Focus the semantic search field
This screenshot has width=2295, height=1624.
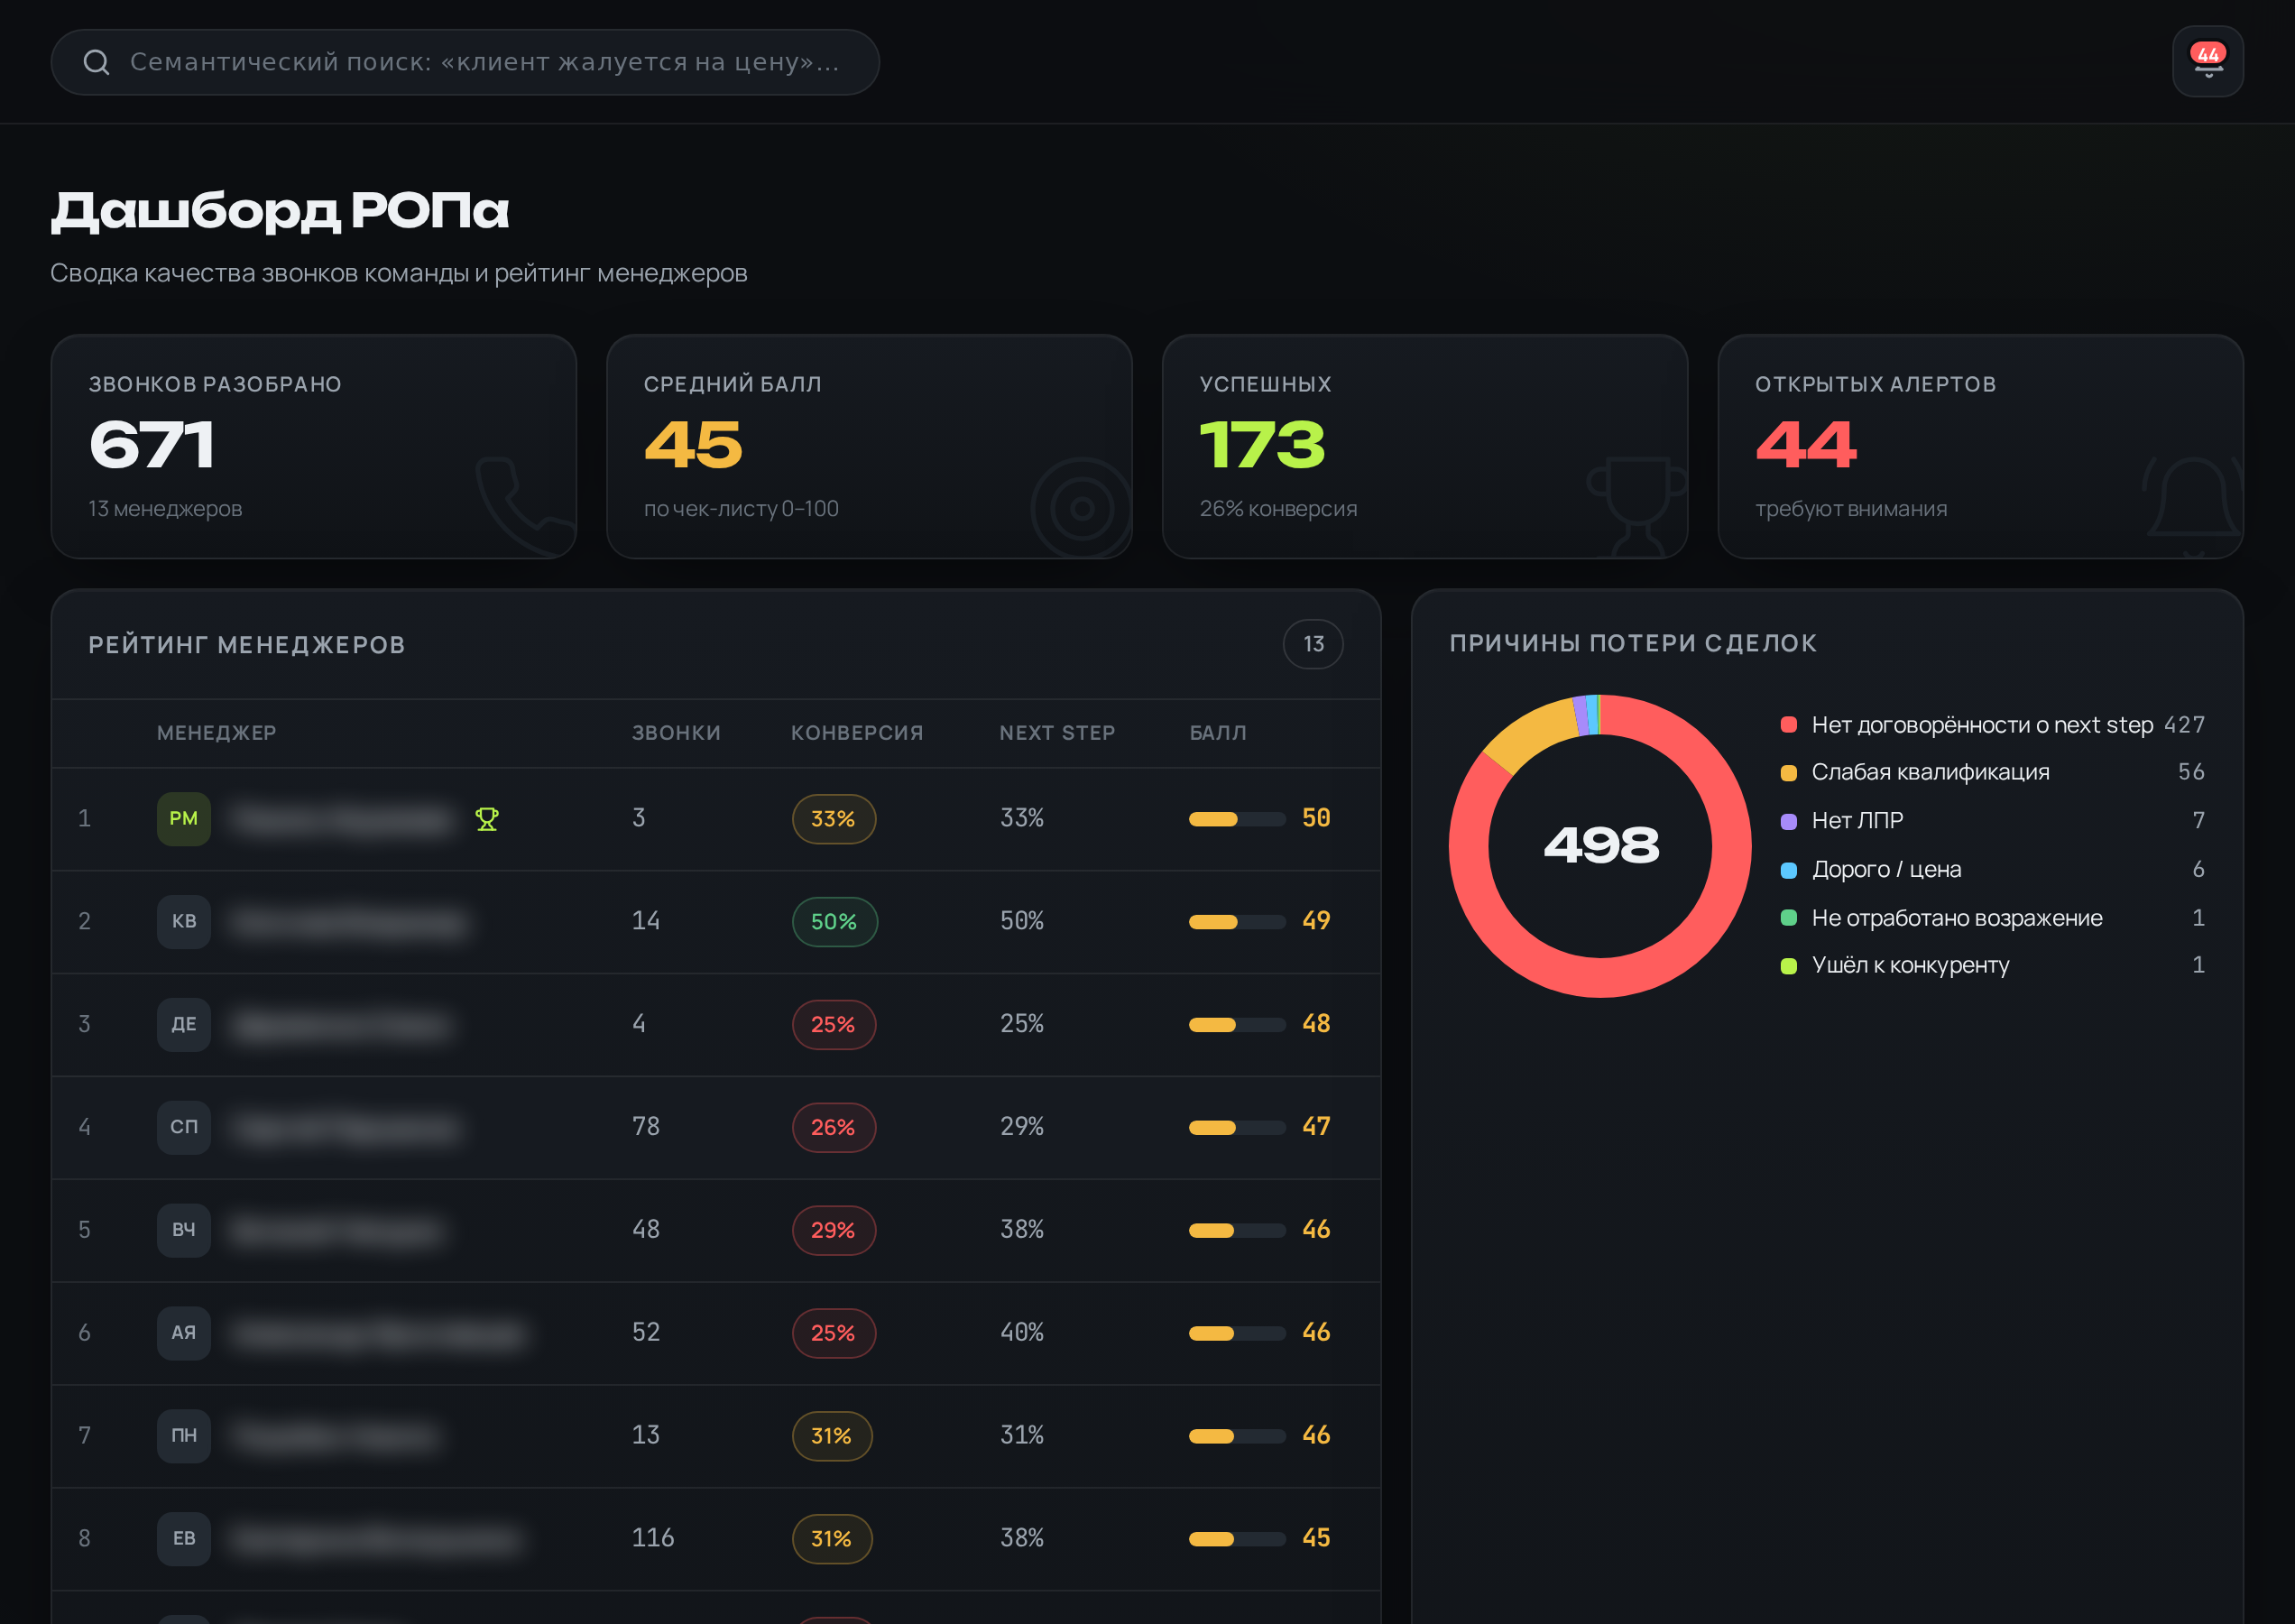[465, 62]
